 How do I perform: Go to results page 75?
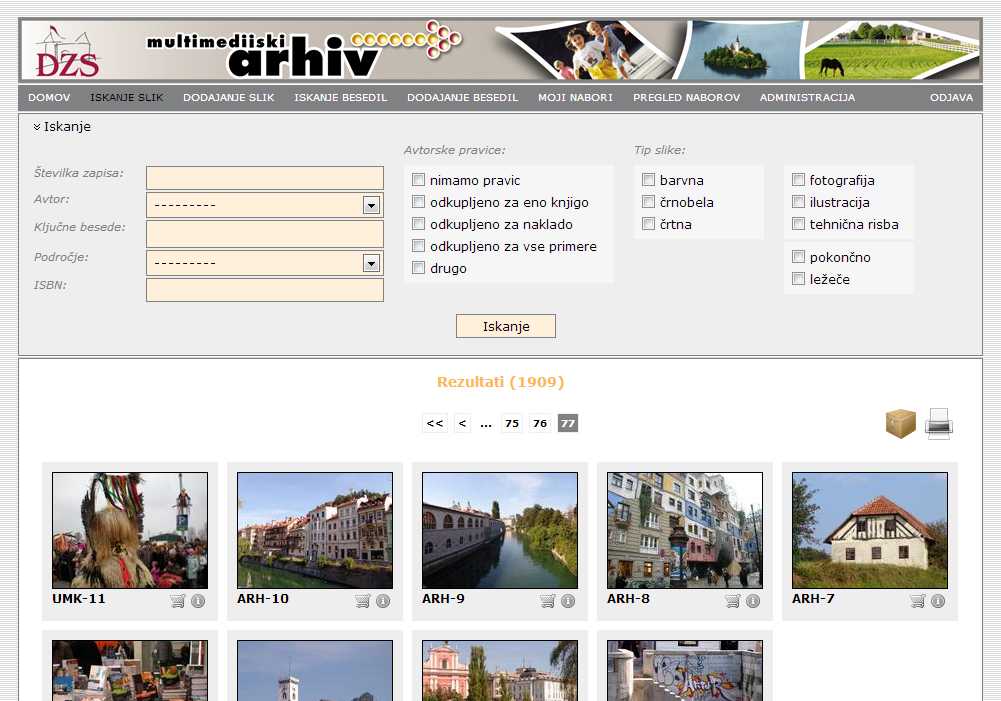click(512, 423)
